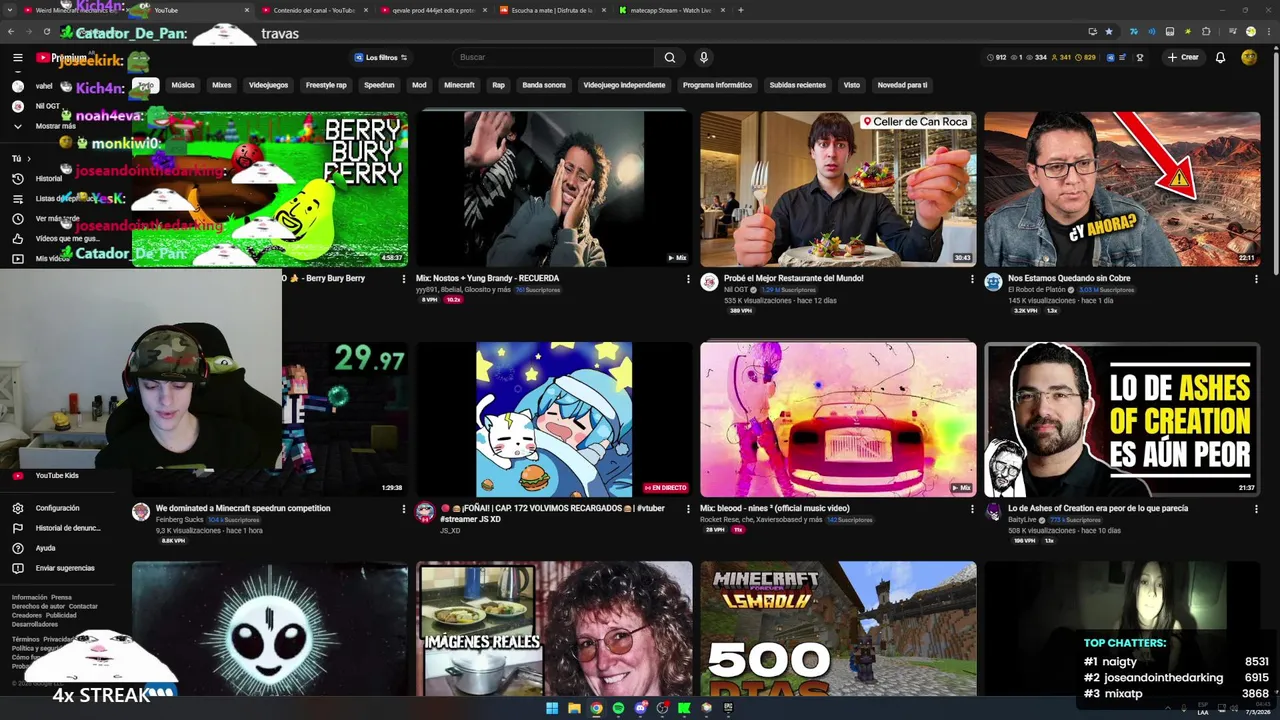
Task: Select the Mixes filter chip
Action: [222, 85]
